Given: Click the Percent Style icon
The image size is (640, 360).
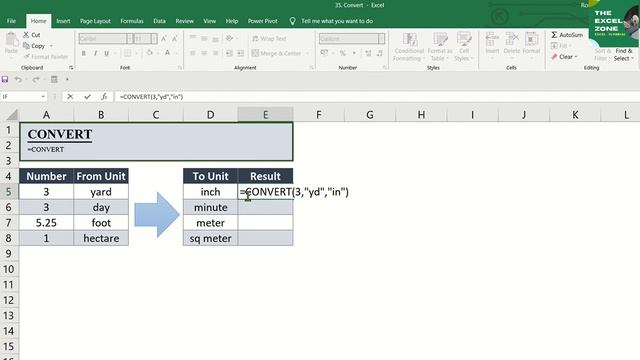Looking at the screenshot, I should click(342, 53).
